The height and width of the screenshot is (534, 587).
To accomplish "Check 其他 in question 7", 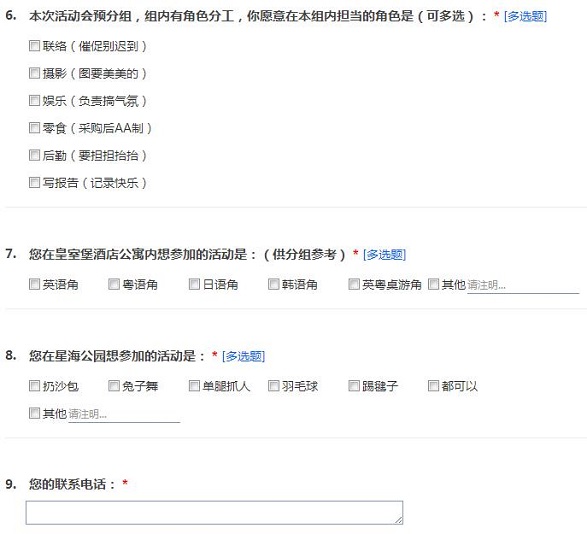I will tap(433, 284).
